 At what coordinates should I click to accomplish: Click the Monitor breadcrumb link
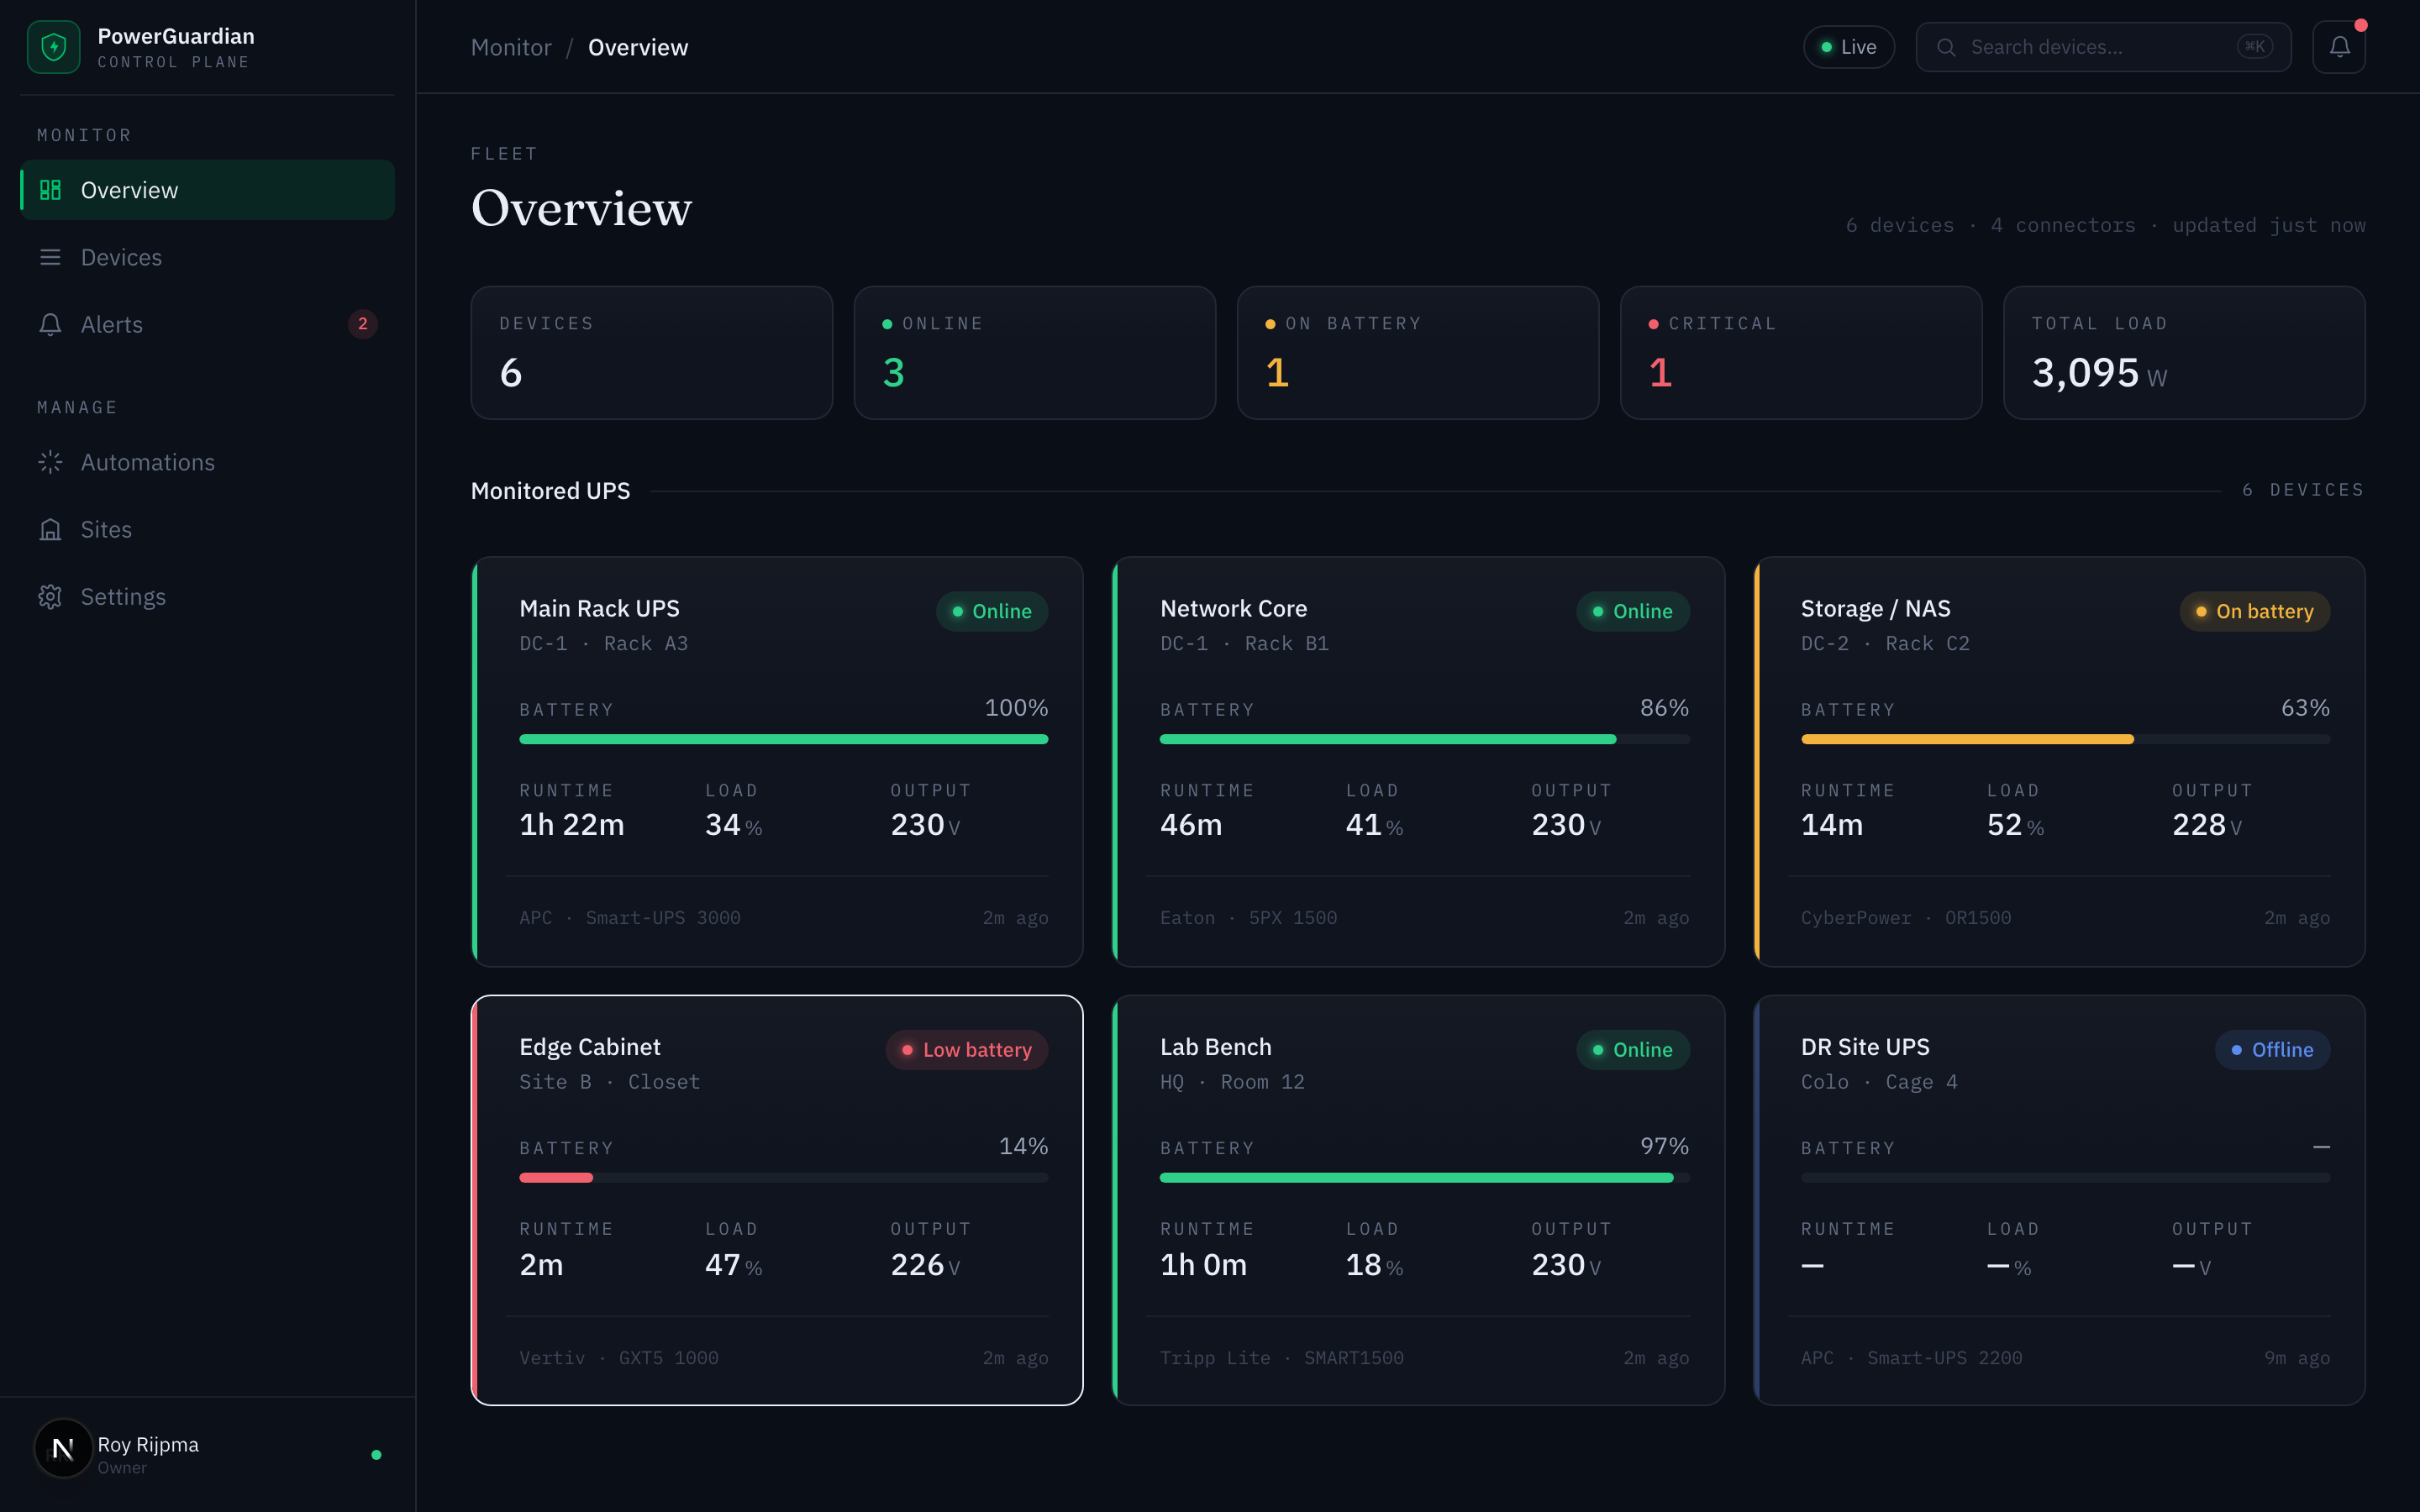point(511,47)
